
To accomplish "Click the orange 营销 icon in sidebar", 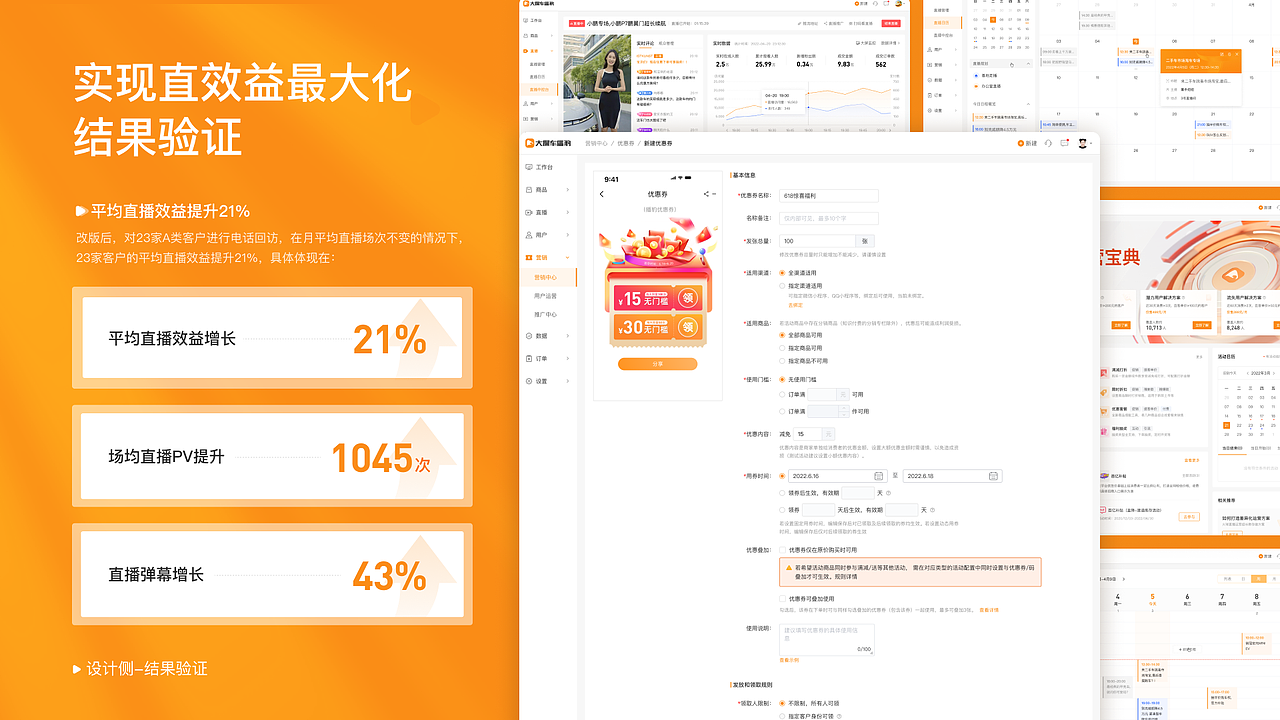I will (529, 257).
